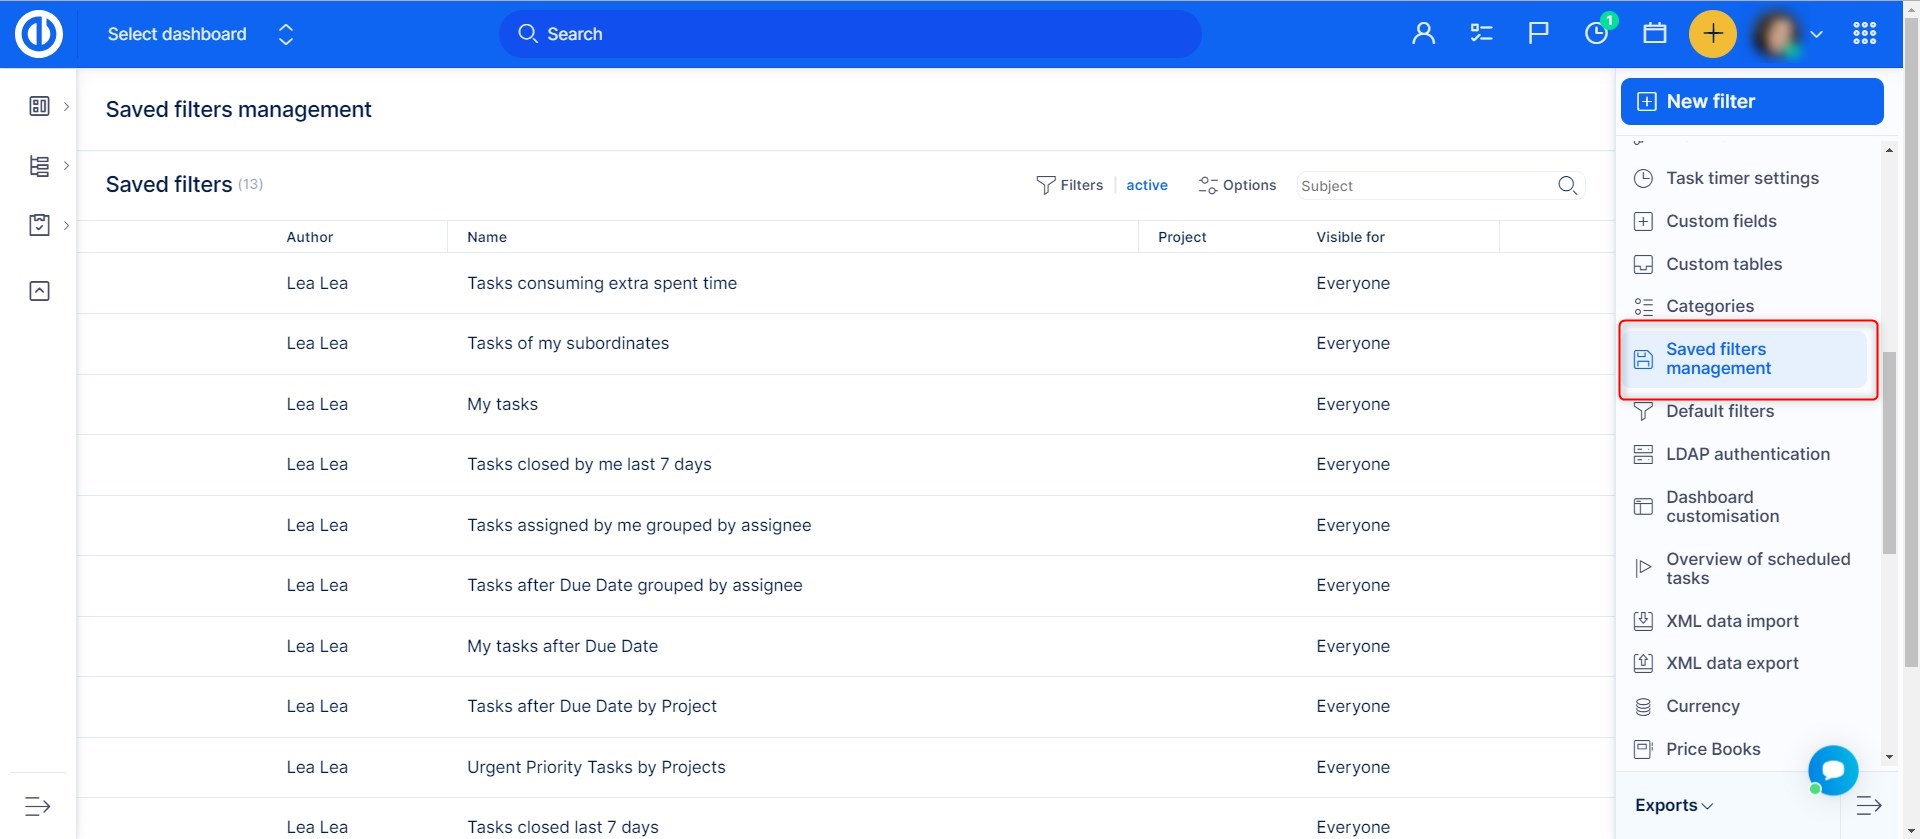
Task: Click the yellow plus quick-add button
Action: pyautogui.click(x=1712, y=34)
